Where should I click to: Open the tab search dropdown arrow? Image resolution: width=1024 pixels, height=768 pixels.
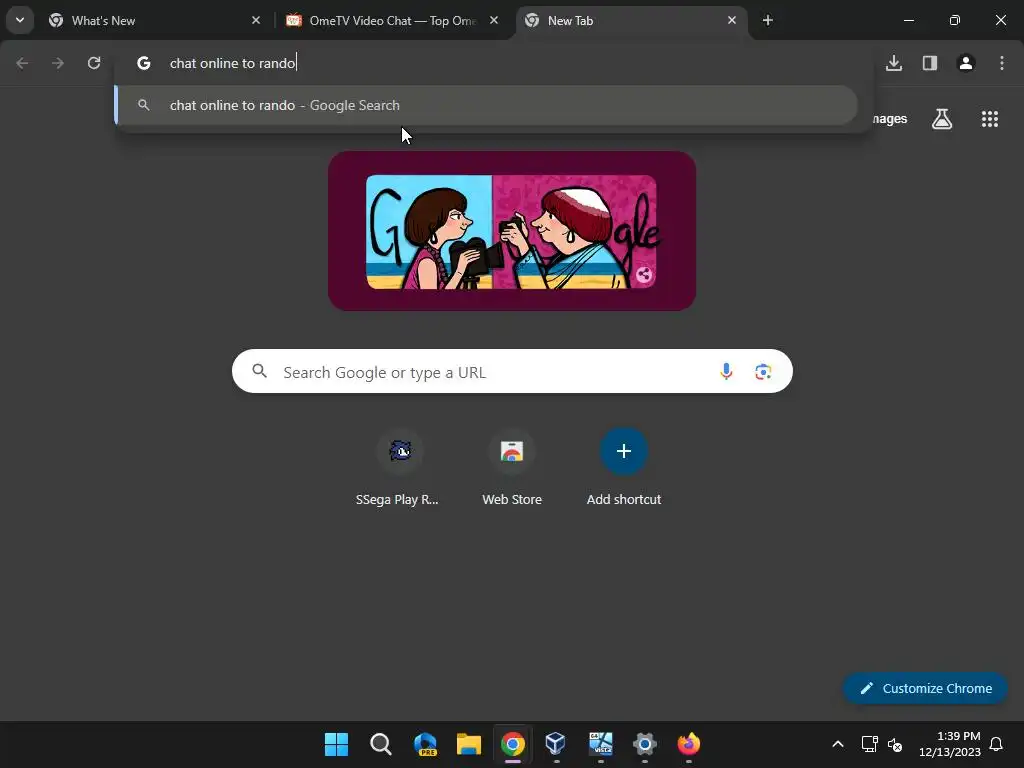[x=20, y=20]
